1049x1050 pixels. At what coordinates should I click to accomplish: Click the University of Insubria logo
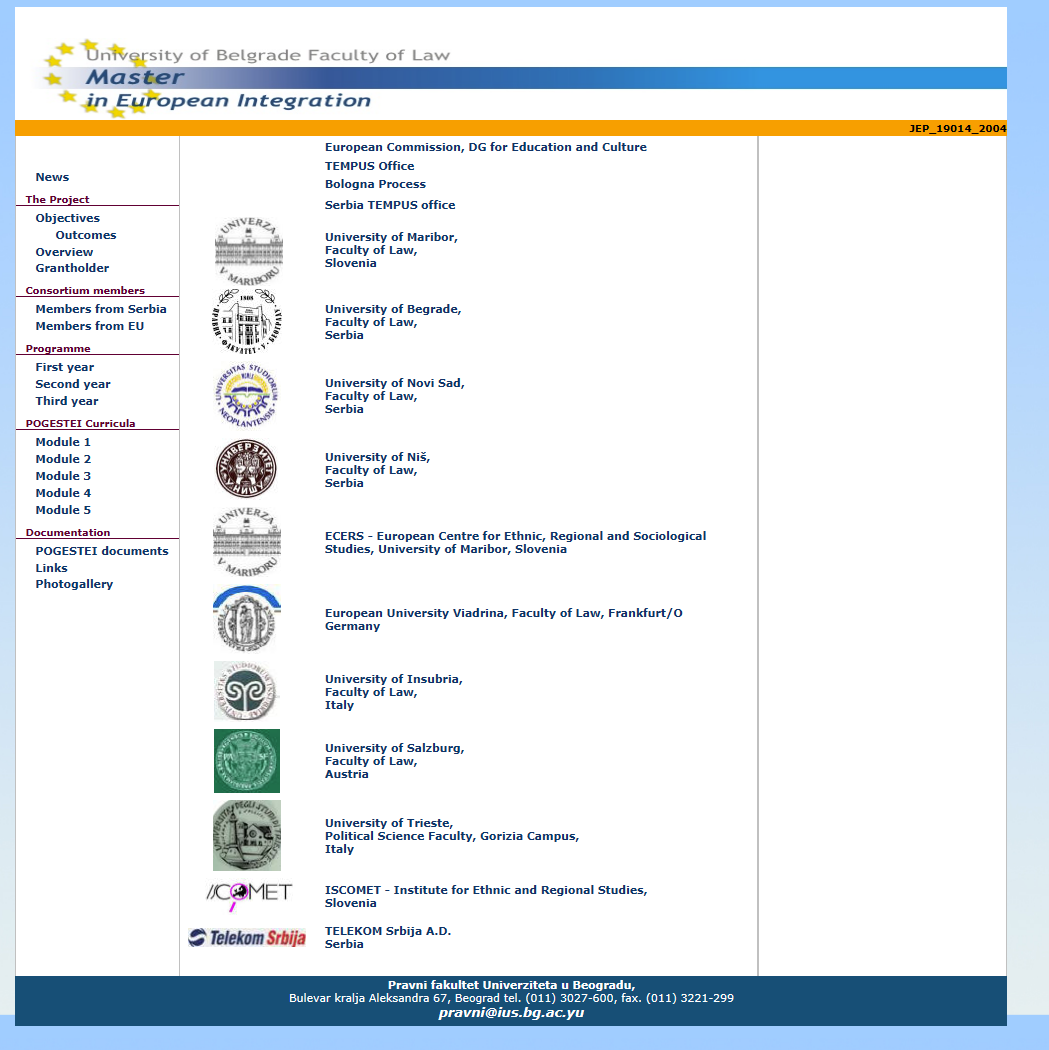pyautogui.click(x=247, y=691)
